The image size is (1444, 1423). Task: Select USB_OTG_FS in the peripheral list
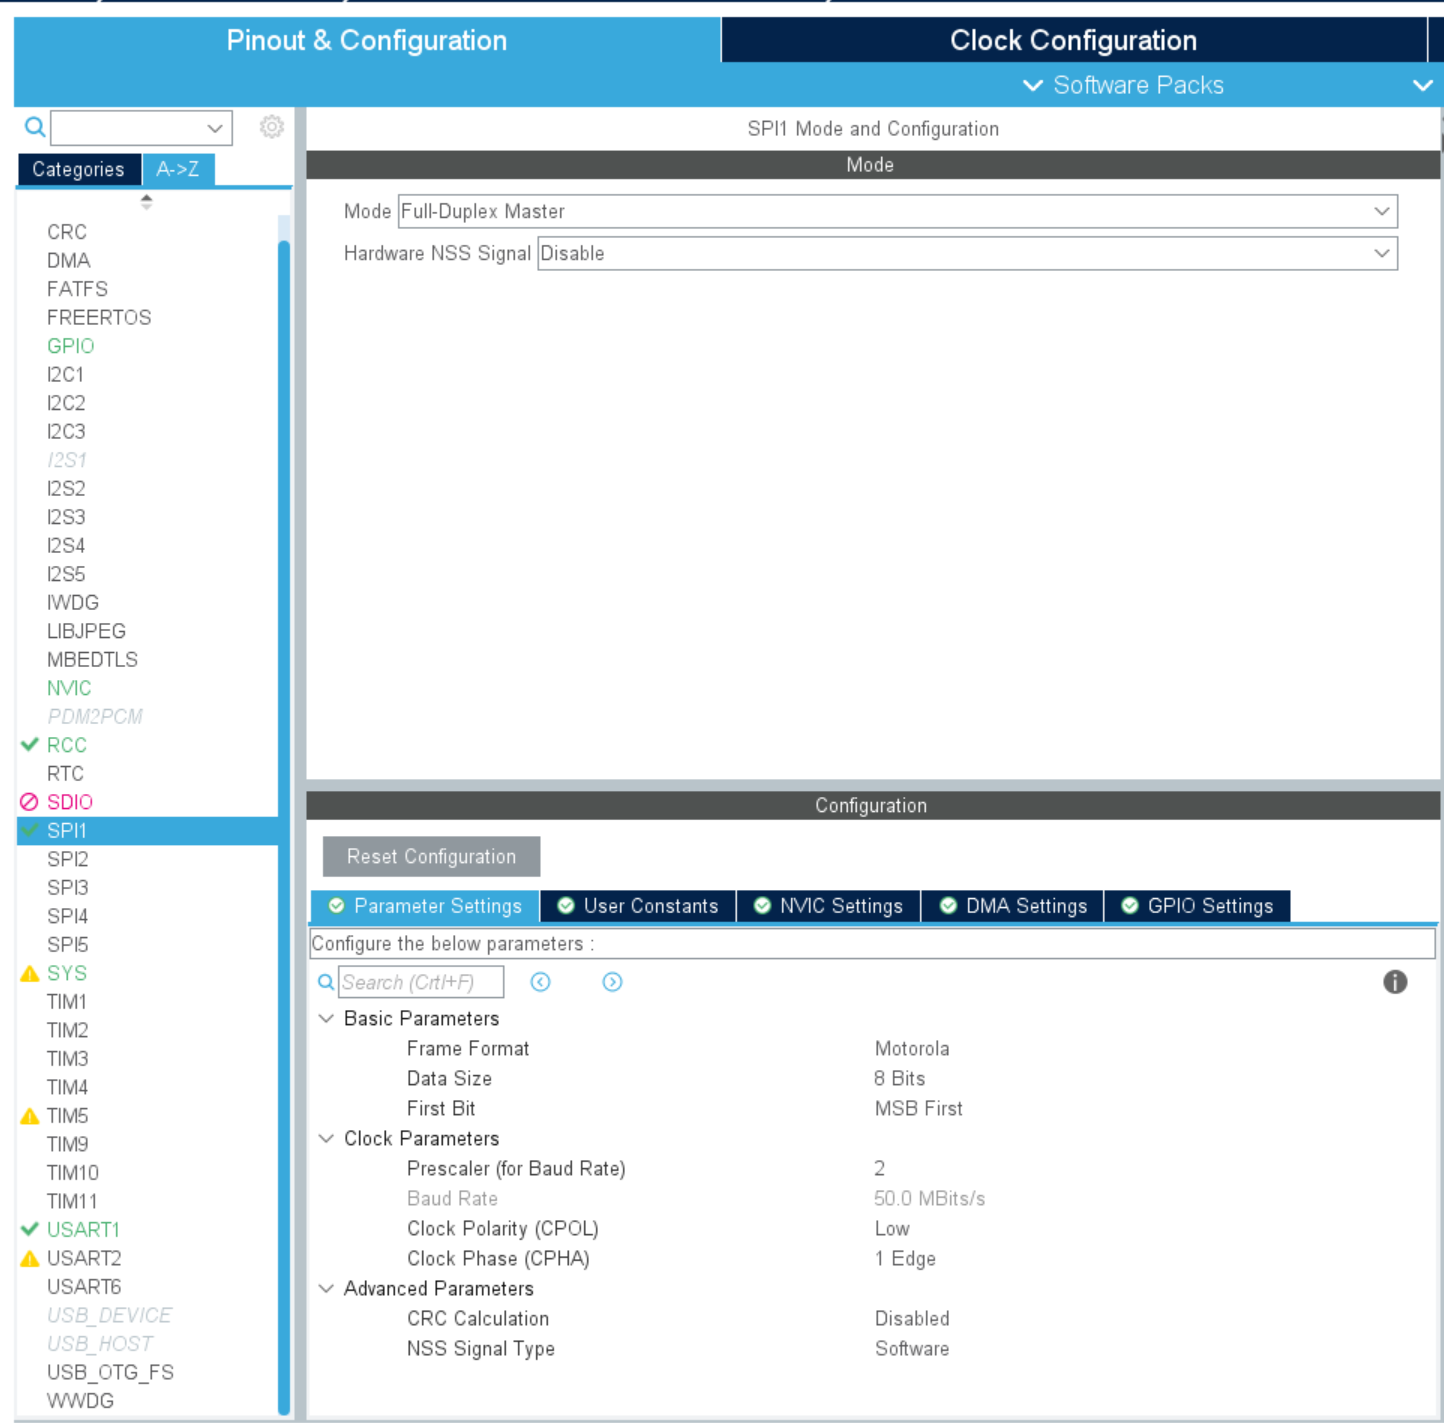(x=110, y=1372)
